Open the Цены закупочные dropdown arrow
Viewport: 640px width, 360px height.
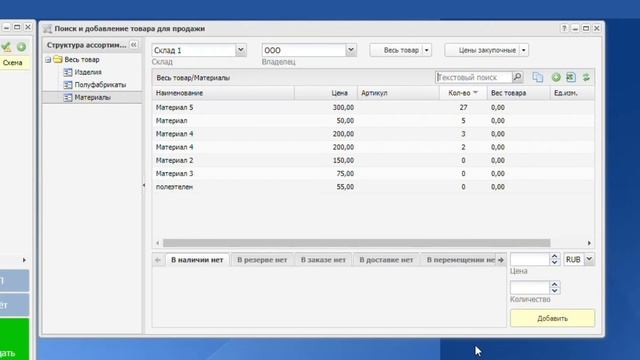point(524,50)
